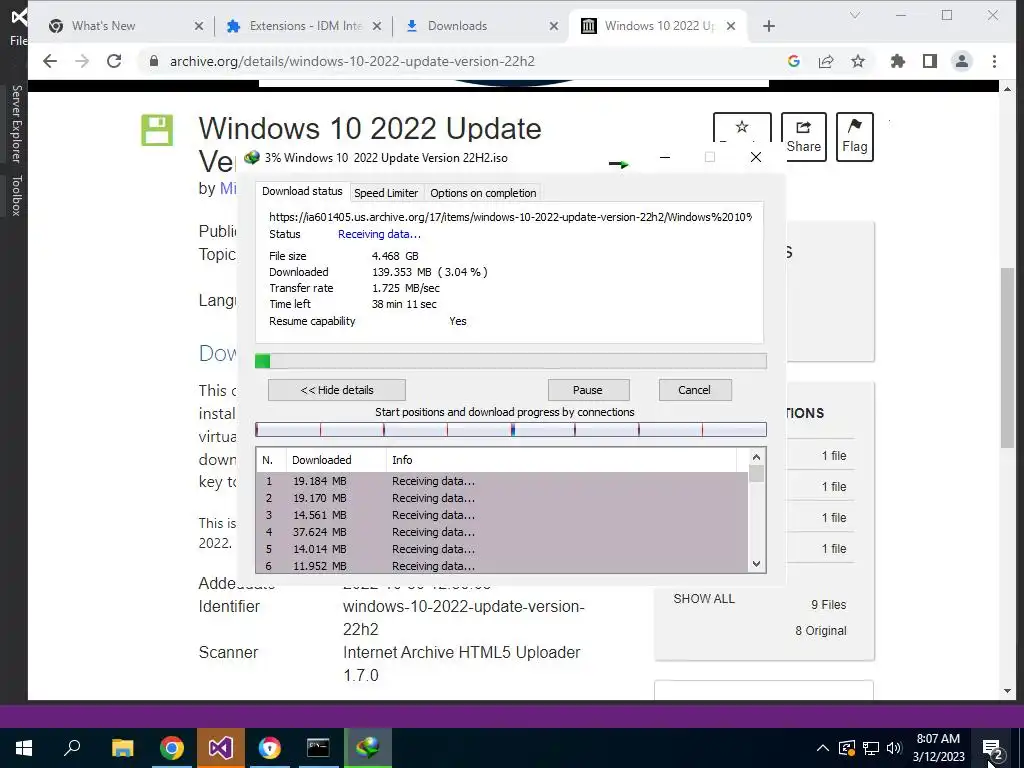Viewport: 1024px width, 768px height.
Task: Open Google icon in address bar
Action: click(x=793, y=61)
